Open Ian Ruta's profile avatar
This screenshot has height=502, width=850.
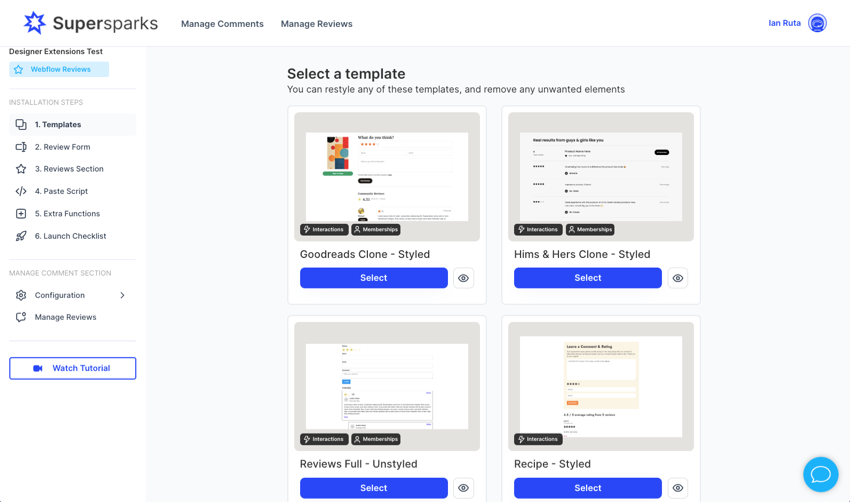pos(817,23)
